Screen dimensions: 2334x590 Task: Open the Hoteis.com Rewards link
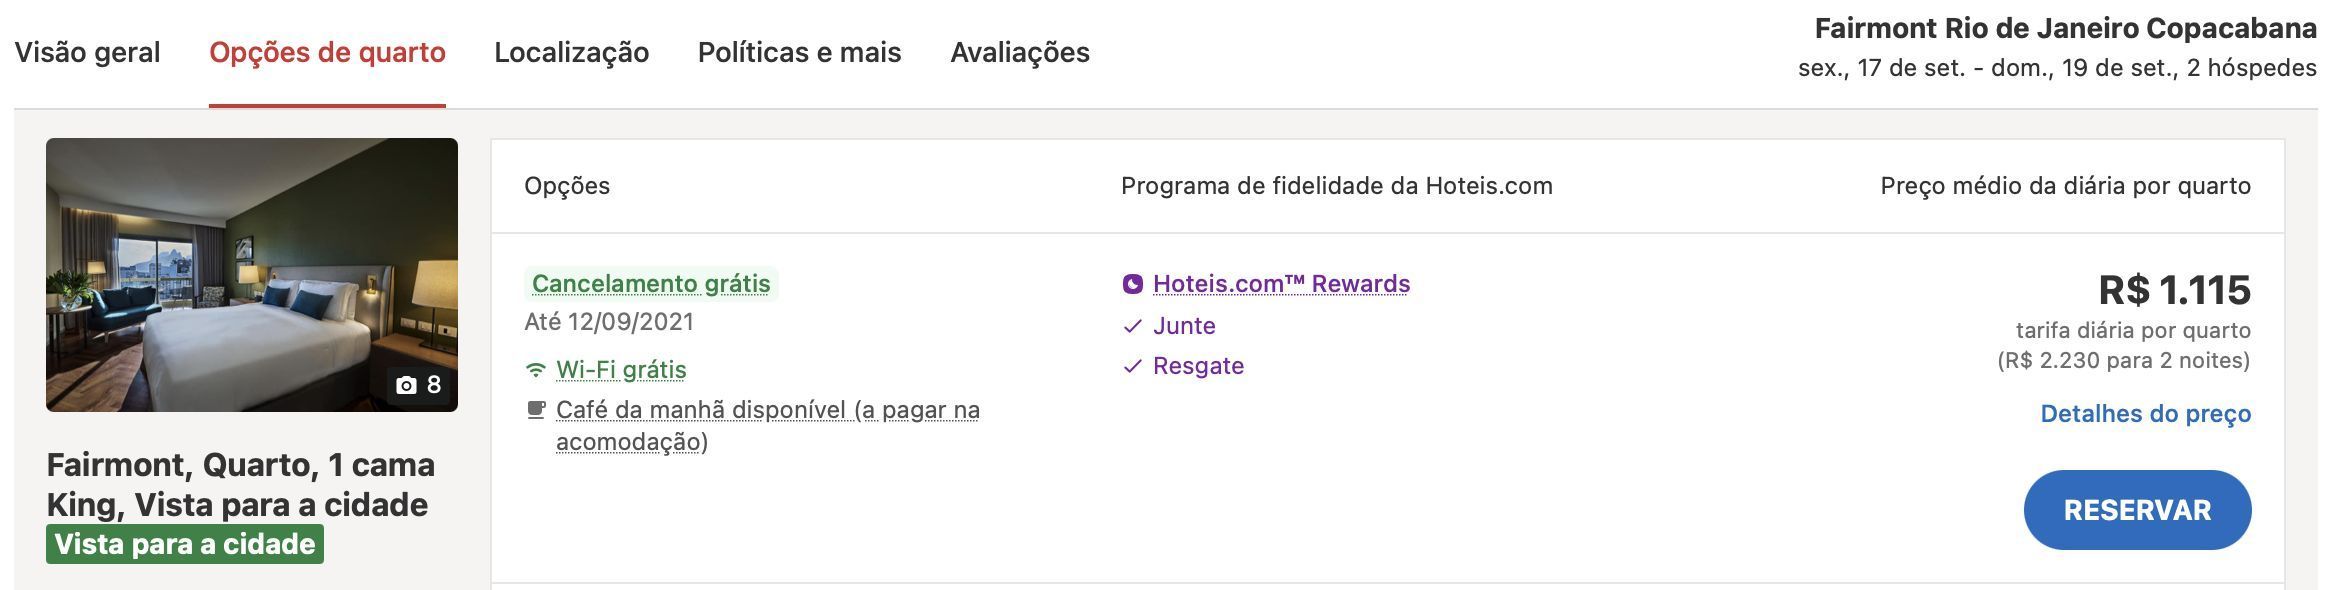pos(1281,284)
